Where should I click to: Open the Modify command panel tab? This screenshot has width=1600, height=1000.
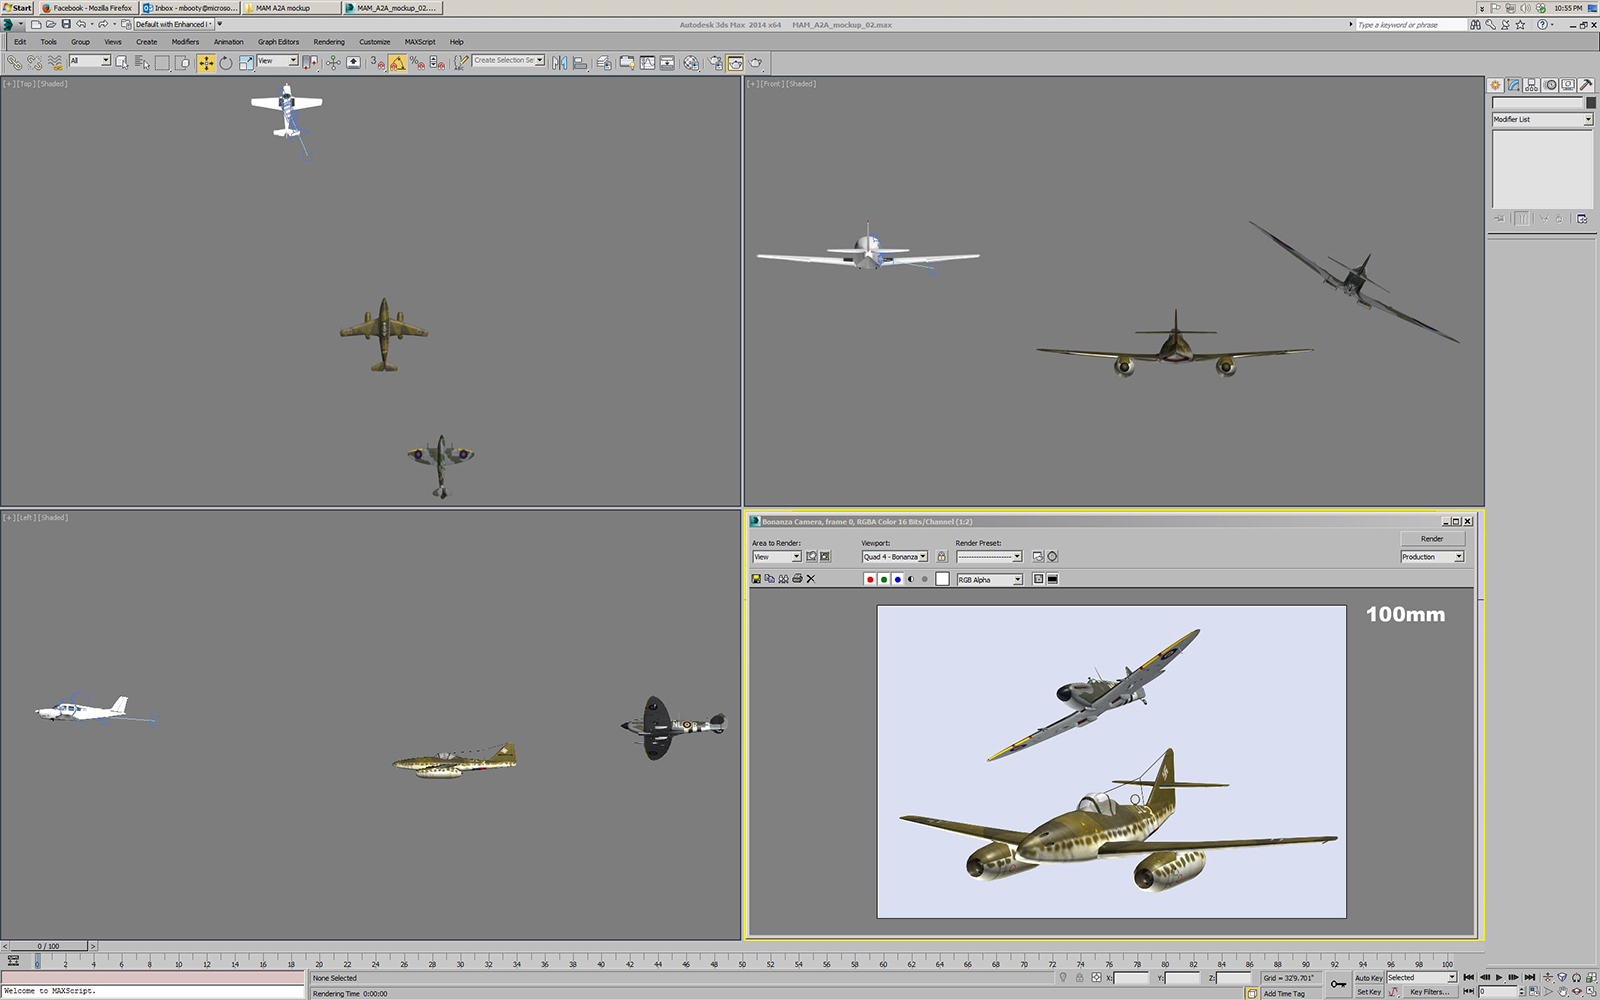[1514, 85]
